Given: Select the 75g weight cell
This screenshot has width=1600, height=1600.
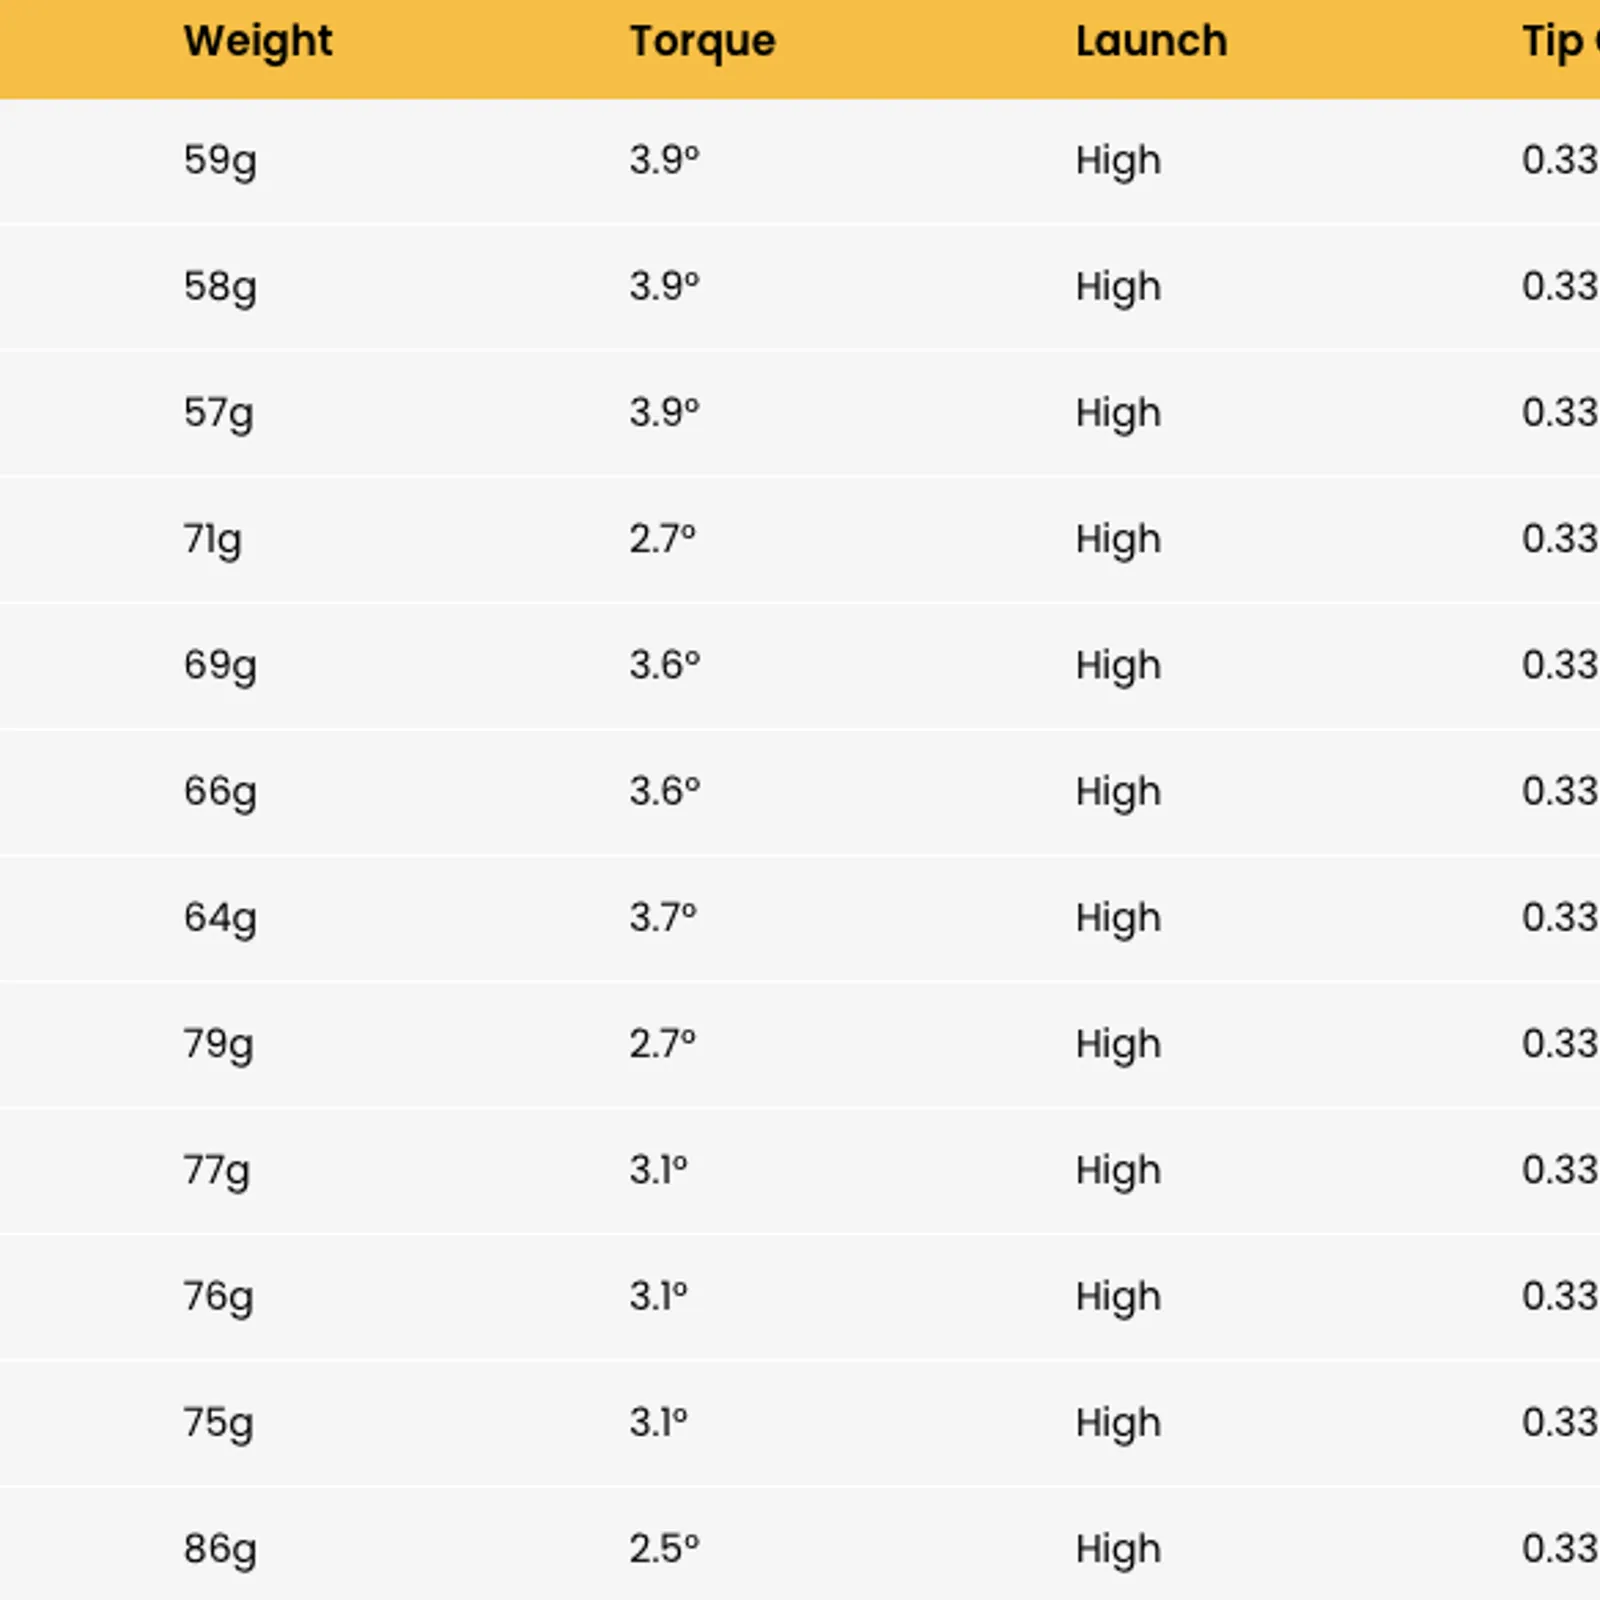Looking at the screenshot, I should point(218,1423).
